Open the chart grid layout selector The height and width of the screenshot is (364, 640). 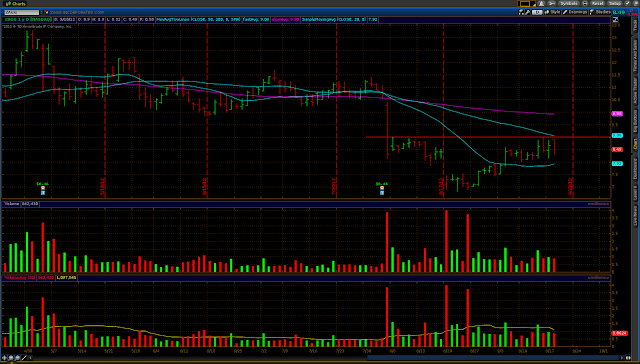(527, 4)
